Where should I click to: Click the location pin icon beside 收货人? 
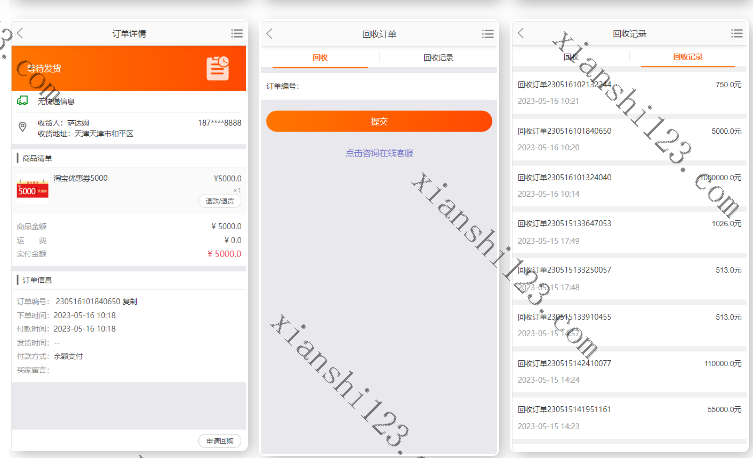22,127
